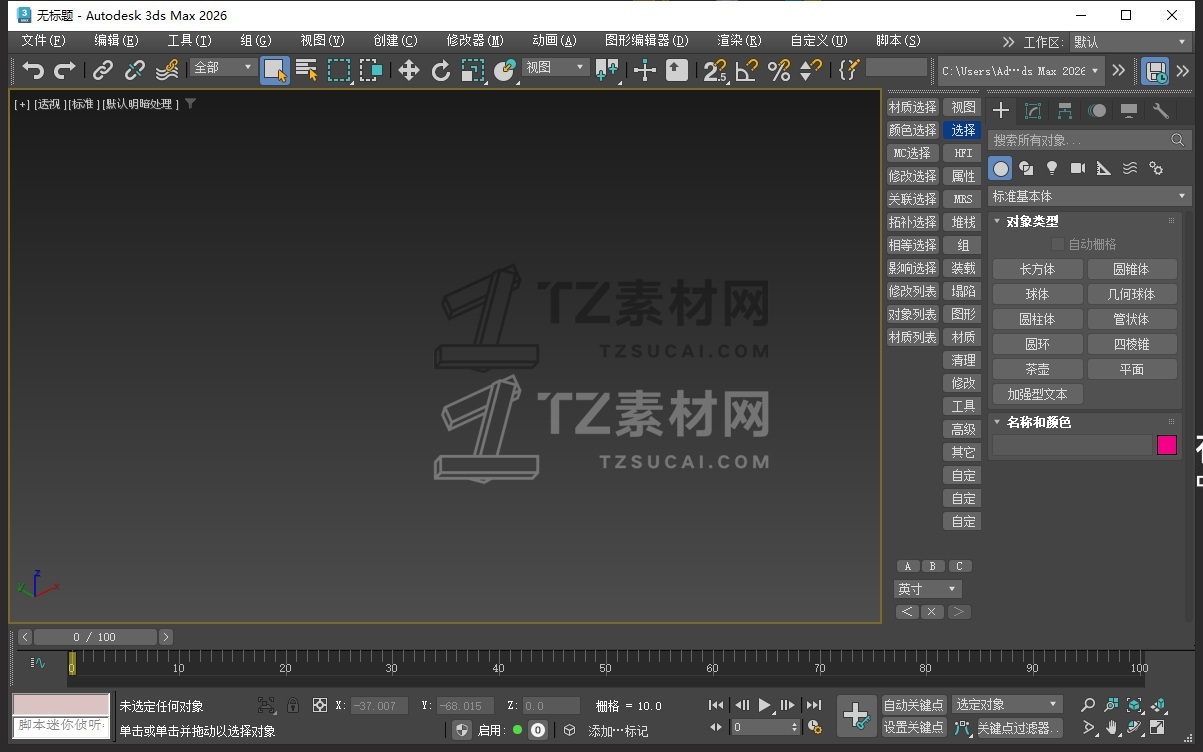Screen dimensions: 1203x752
Task: Switch to the Motion command panel tab
Action: tap(1097, 110)
